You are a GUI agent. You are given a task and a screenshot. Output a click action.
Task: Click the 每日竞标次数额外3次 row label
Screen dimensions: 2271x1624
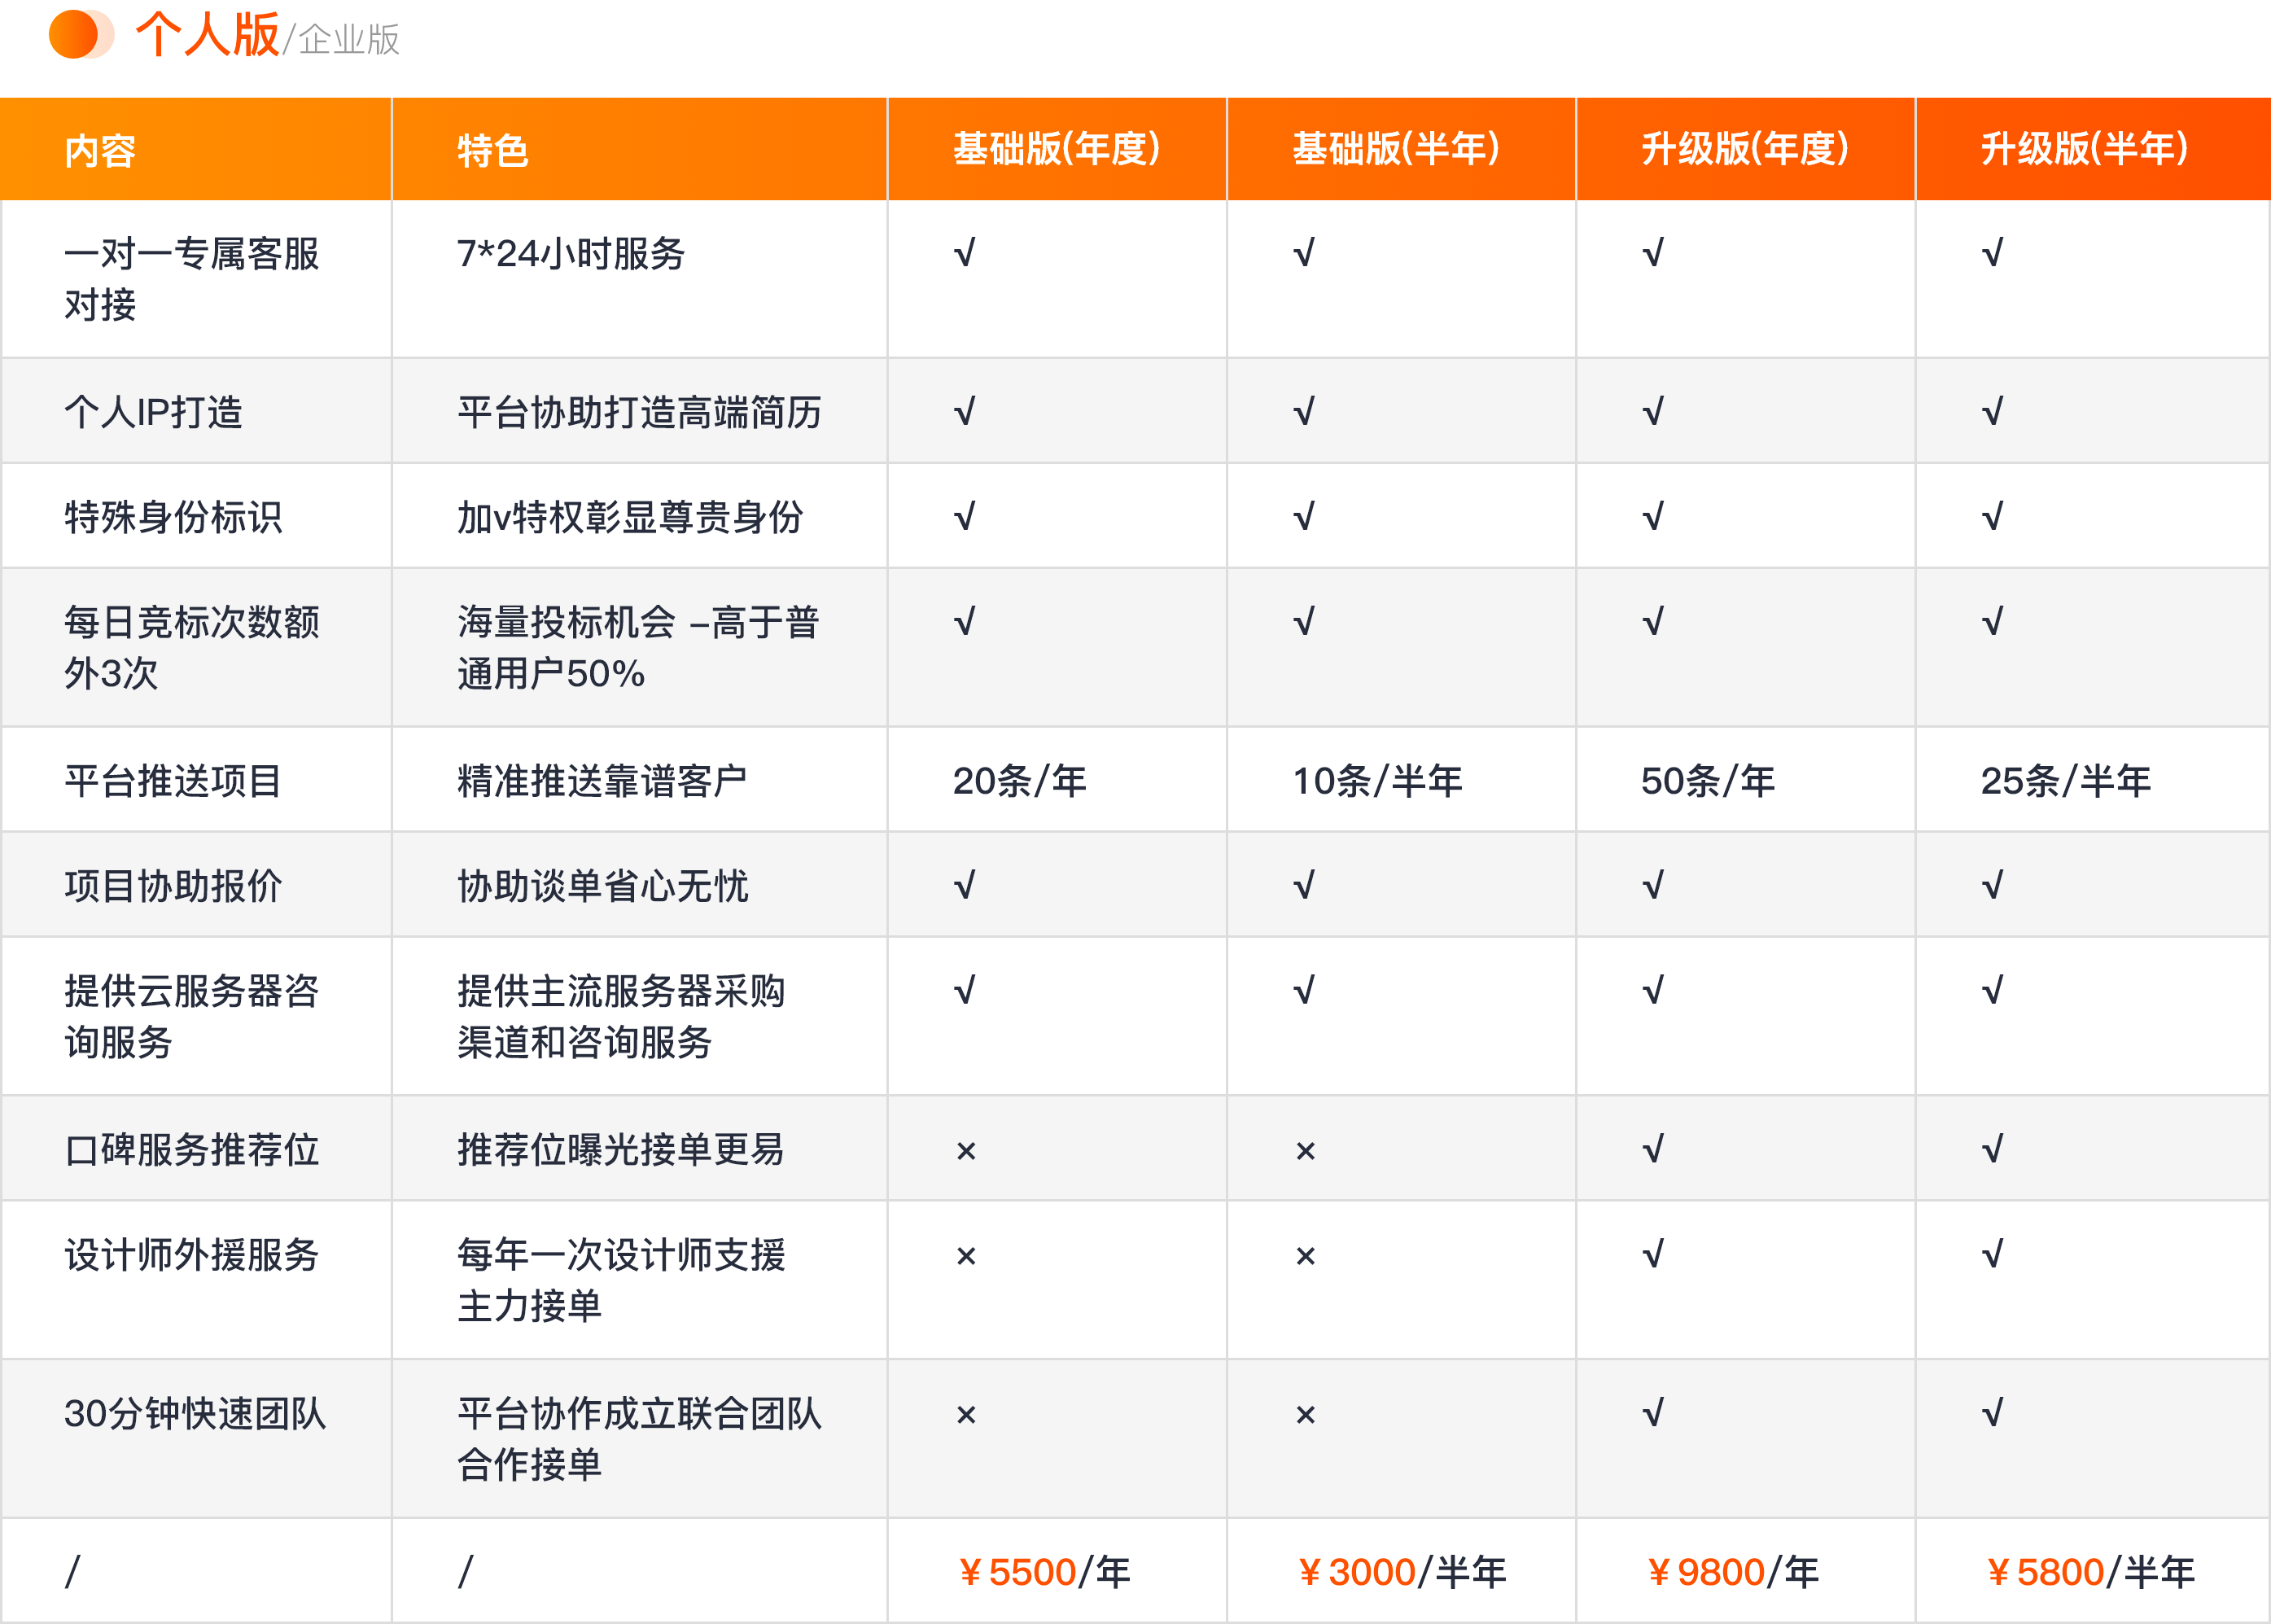[192, 648]
